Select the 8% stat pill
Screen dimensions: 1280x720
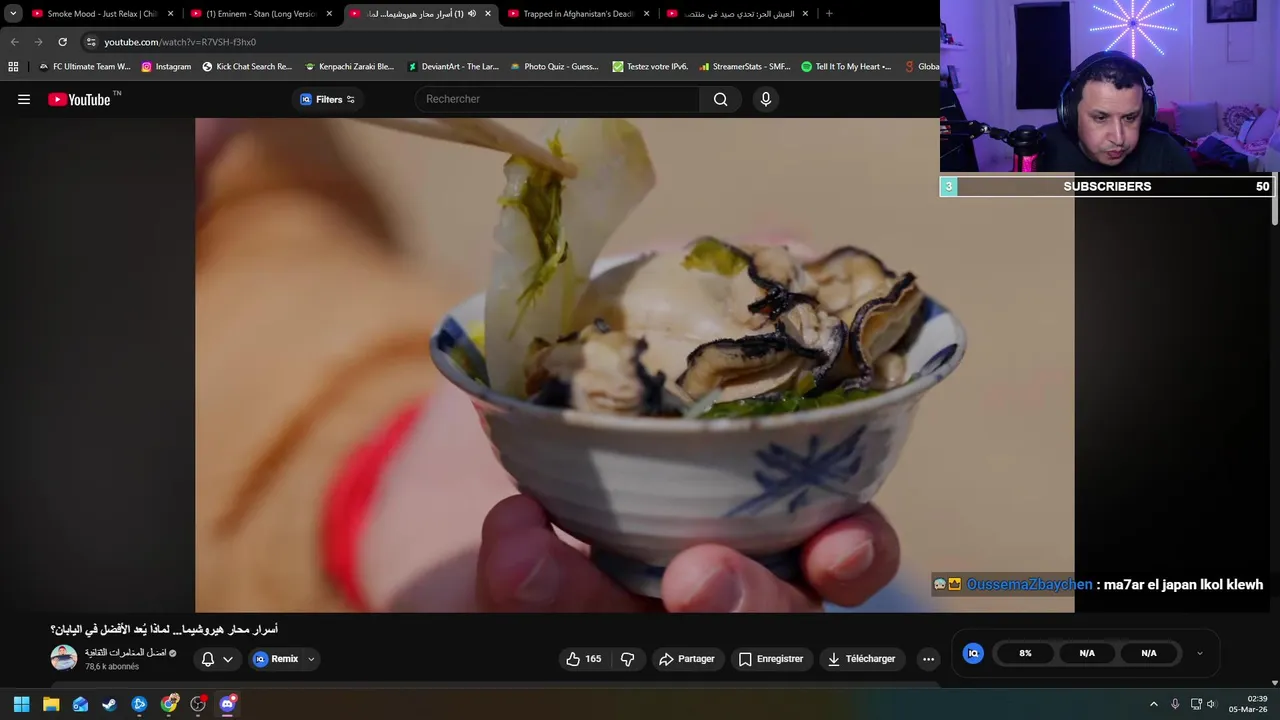(x=1025, y=653)
